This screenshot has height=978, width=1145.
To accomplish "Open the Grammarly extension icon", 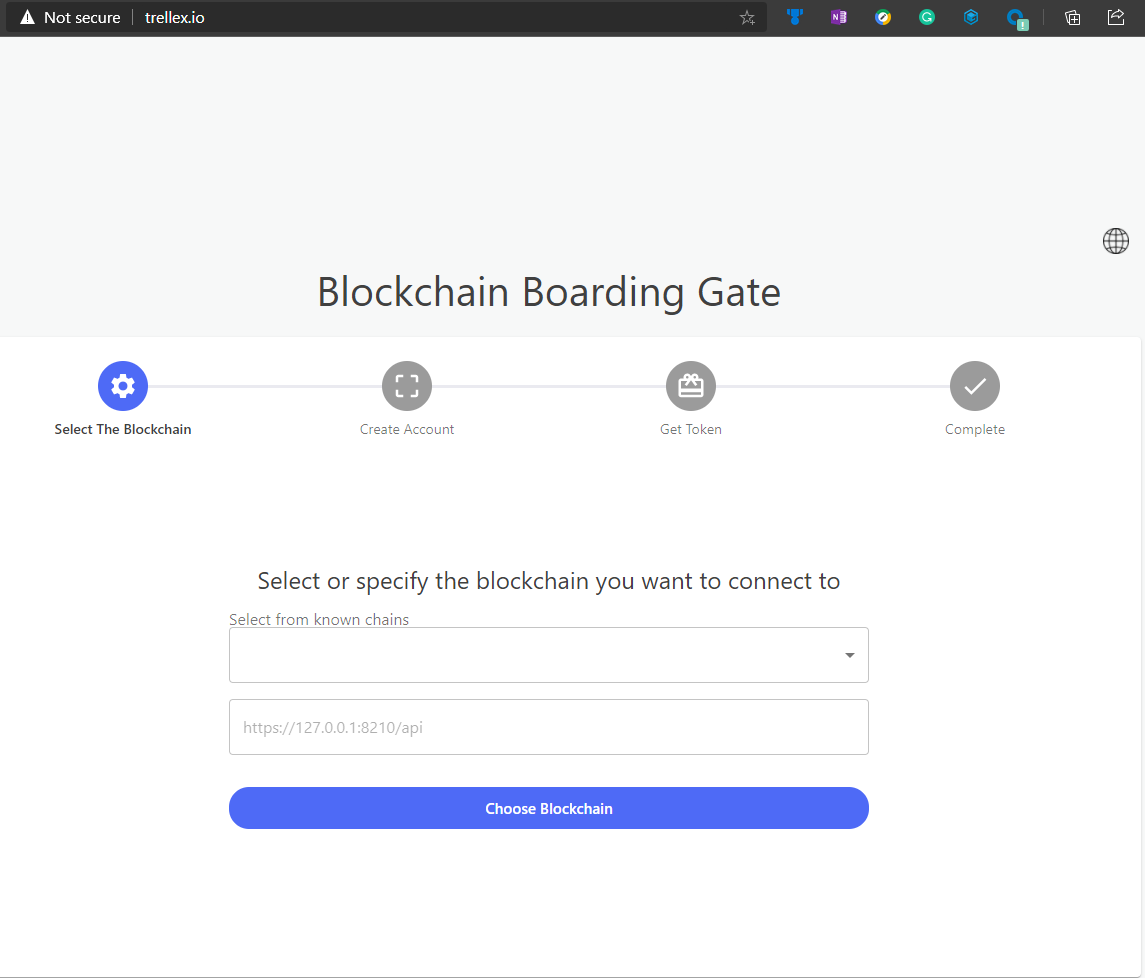I will [x=927, y=17].
